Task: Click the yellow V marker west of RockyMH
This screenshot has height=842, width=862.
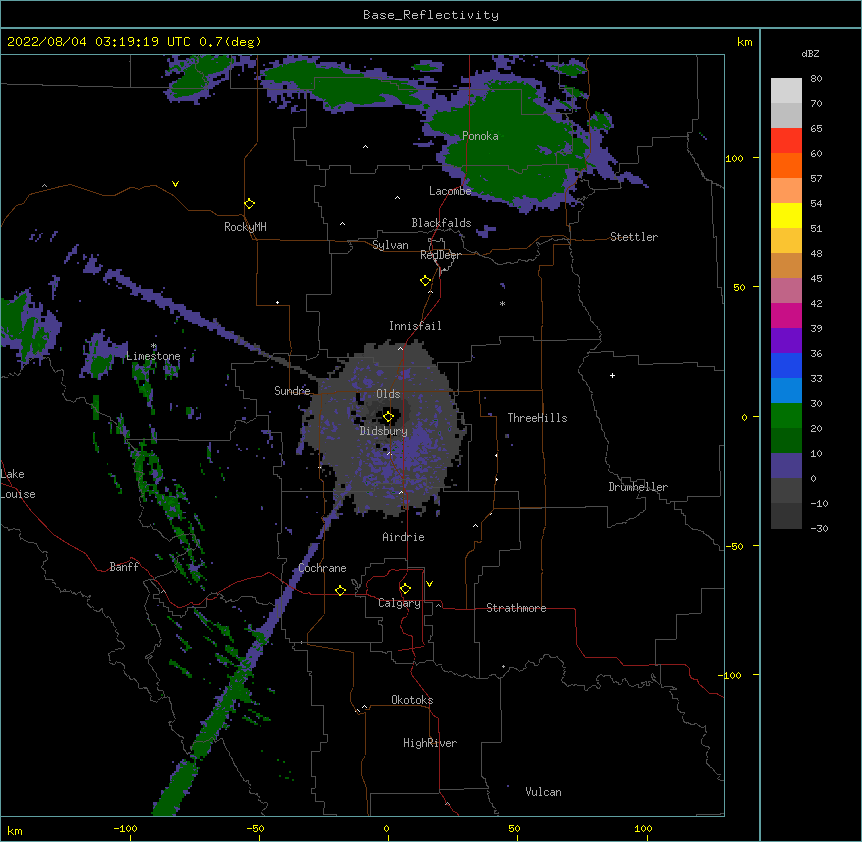Action: point(175,184)
